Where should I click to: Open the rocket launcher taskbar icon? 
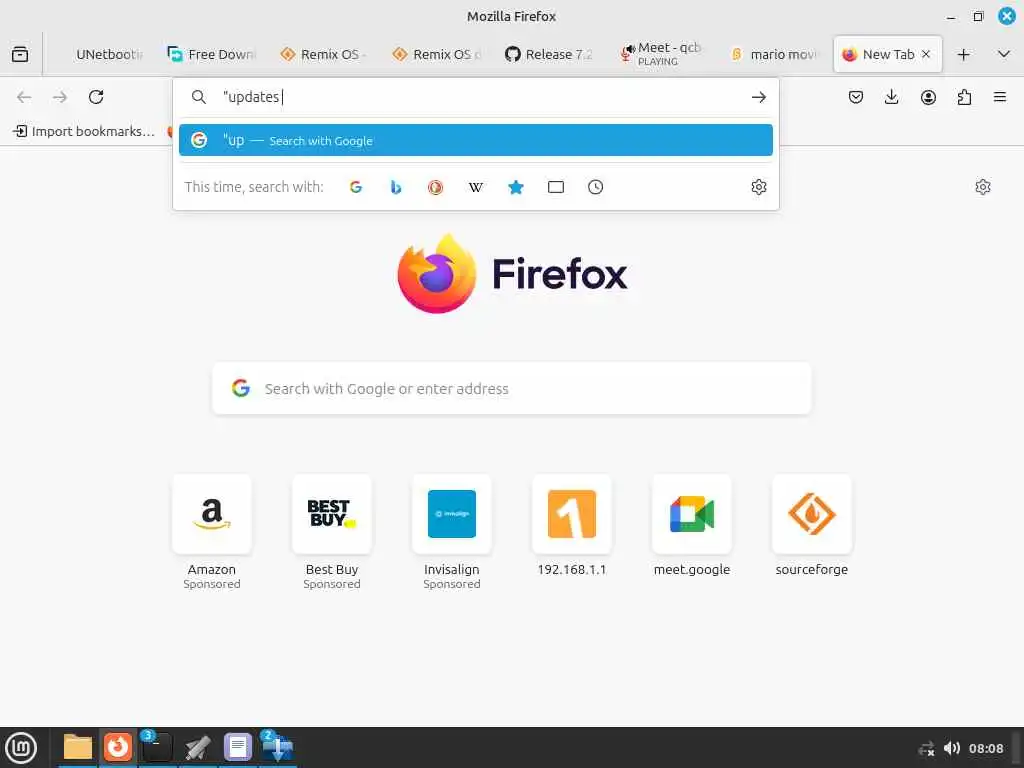tap(197, 748)
